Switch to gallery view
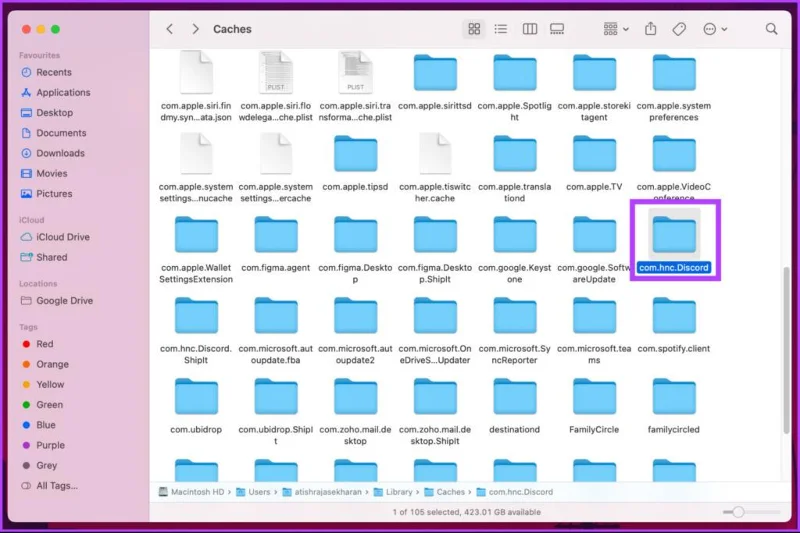Image resolution: width=800 pixels, height=533 pixels. point(557,29)
